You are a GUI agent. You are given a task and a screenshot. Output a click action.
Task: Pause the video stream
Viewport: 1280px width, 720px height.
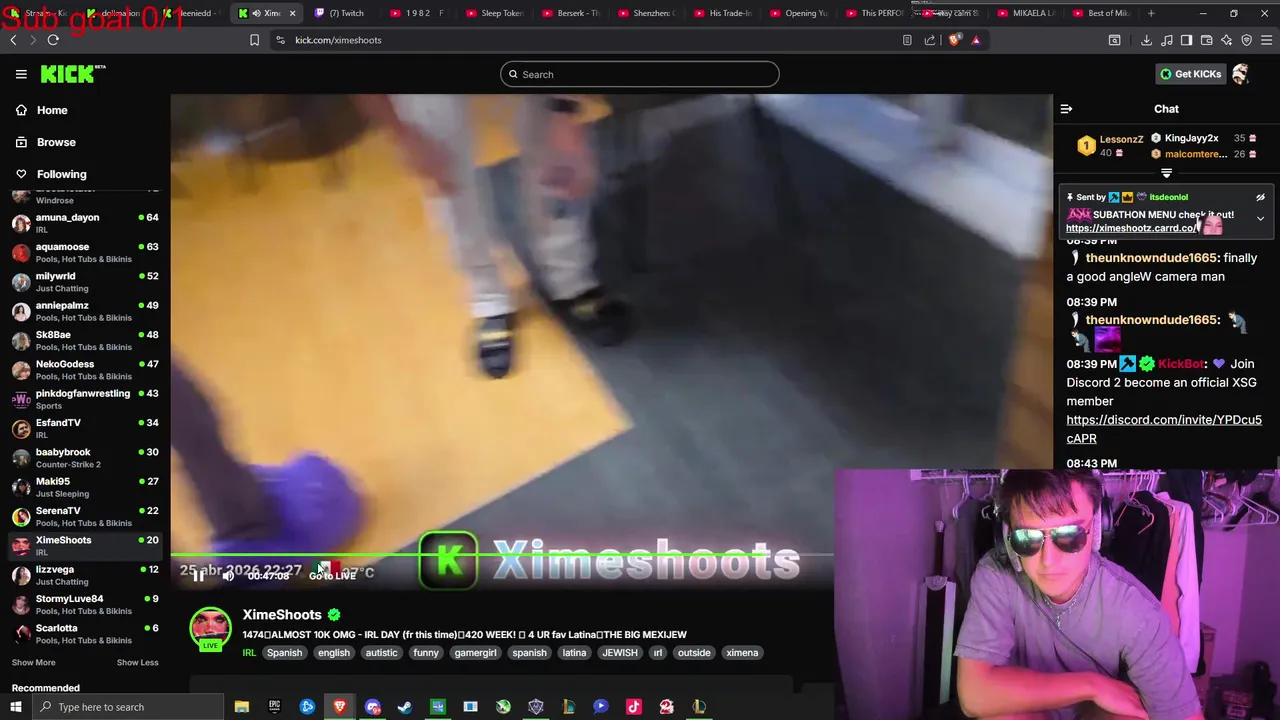click(x=198, y=575)
